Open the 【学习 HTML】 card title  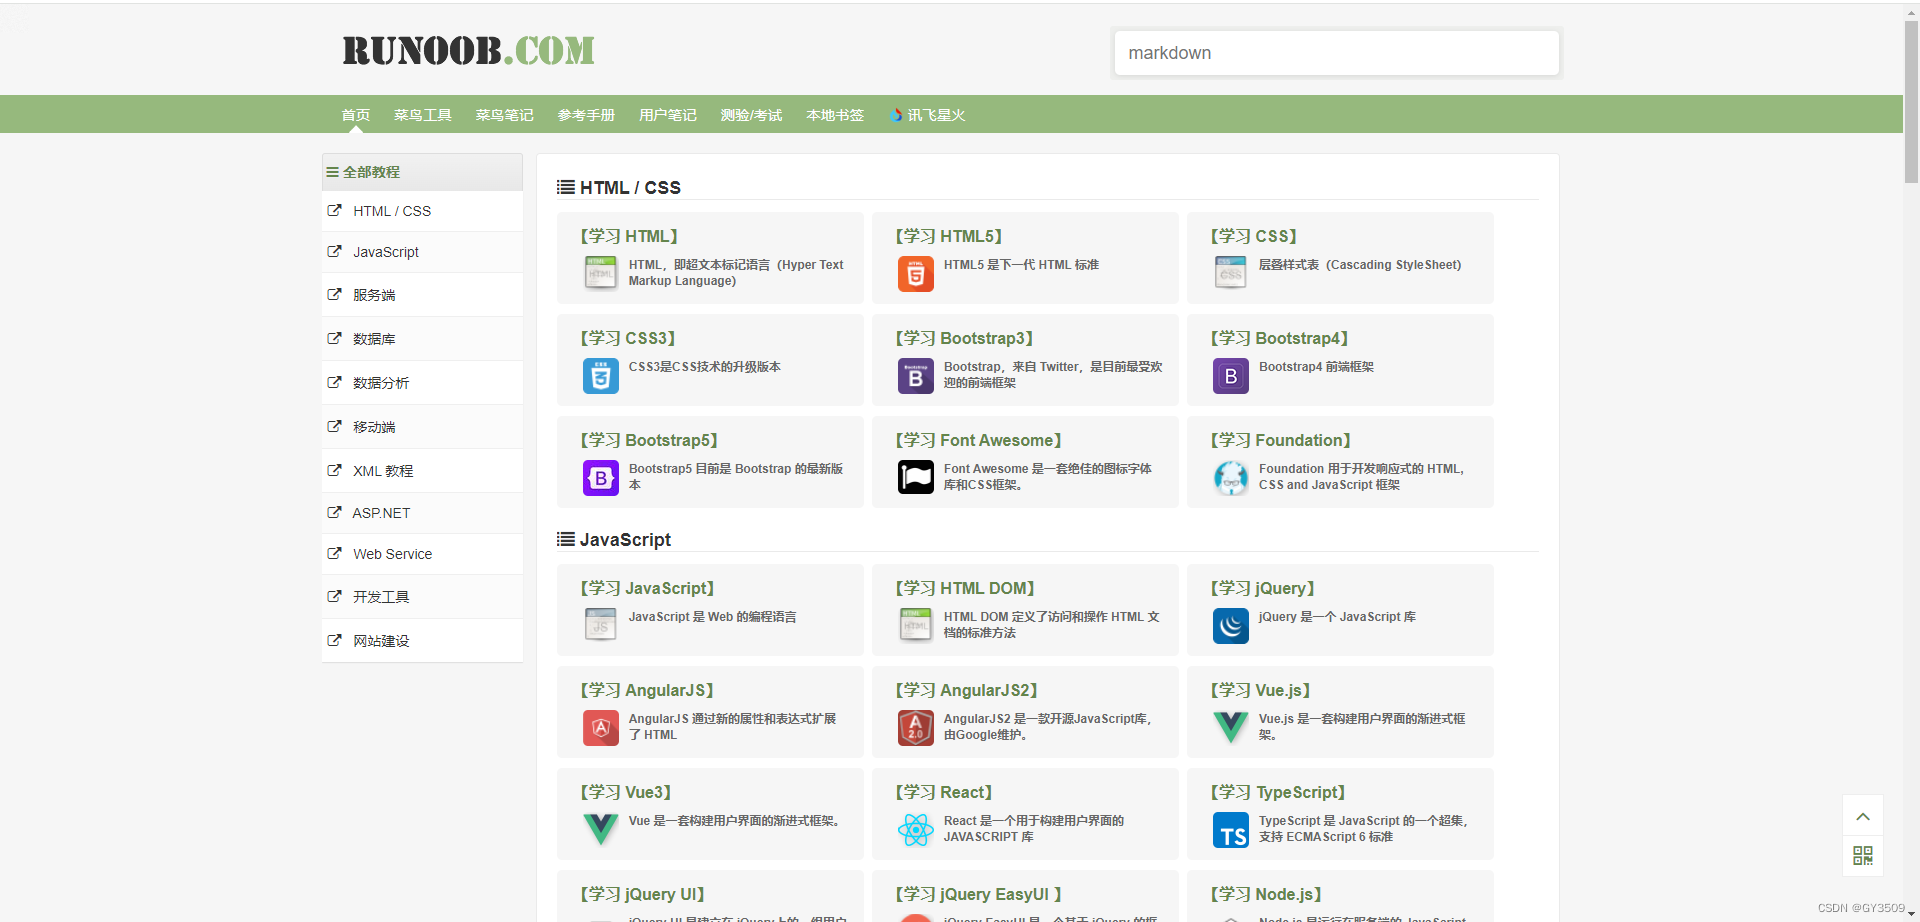click(x=629, y=236)
